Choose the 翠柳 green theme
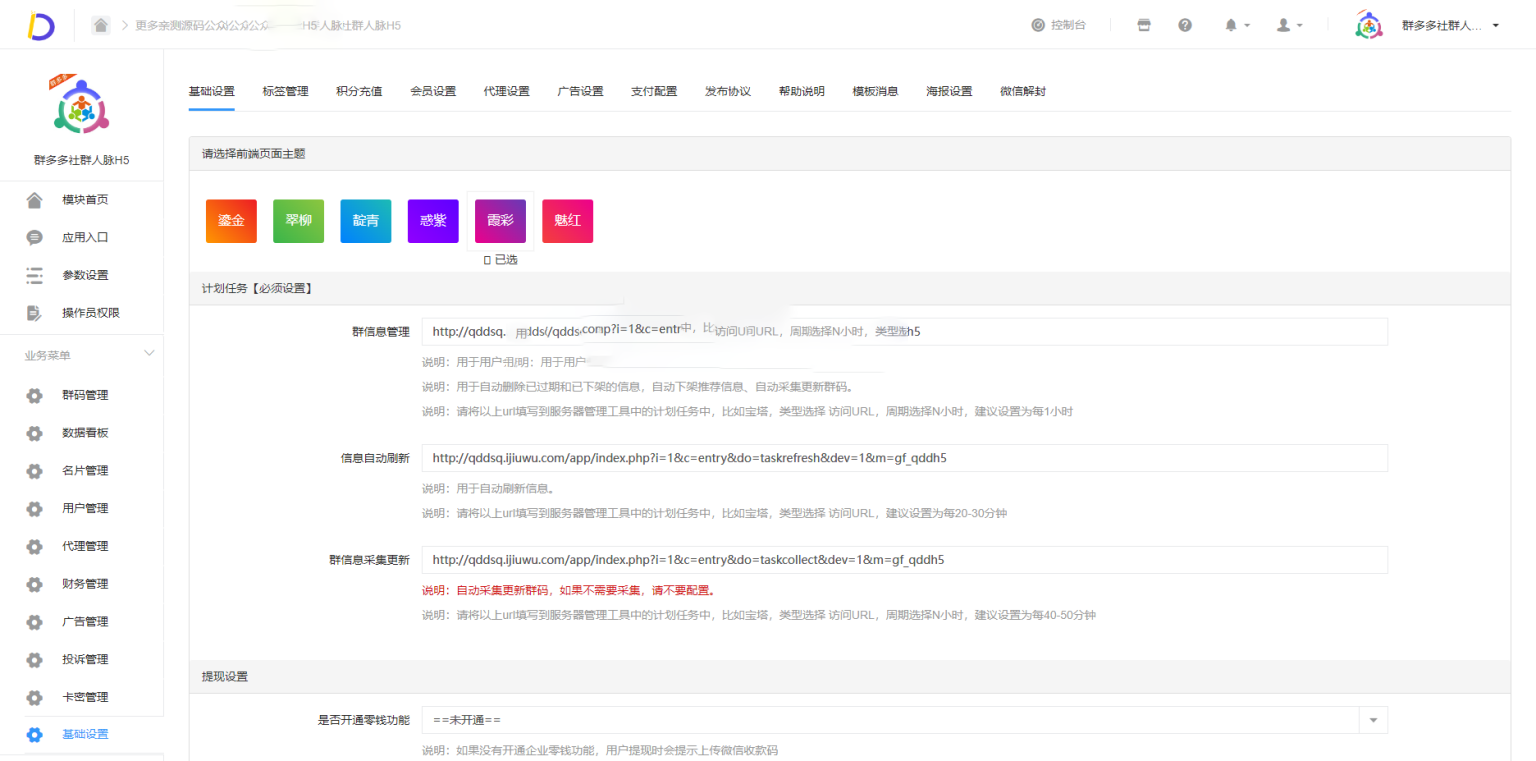 coord(298,221)
